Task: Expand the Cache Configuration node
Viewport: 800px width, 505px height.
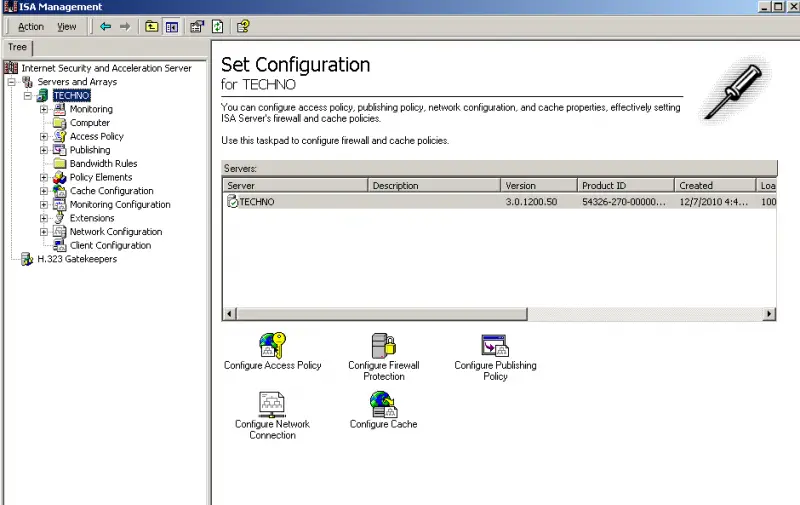Action: [44, 191]
